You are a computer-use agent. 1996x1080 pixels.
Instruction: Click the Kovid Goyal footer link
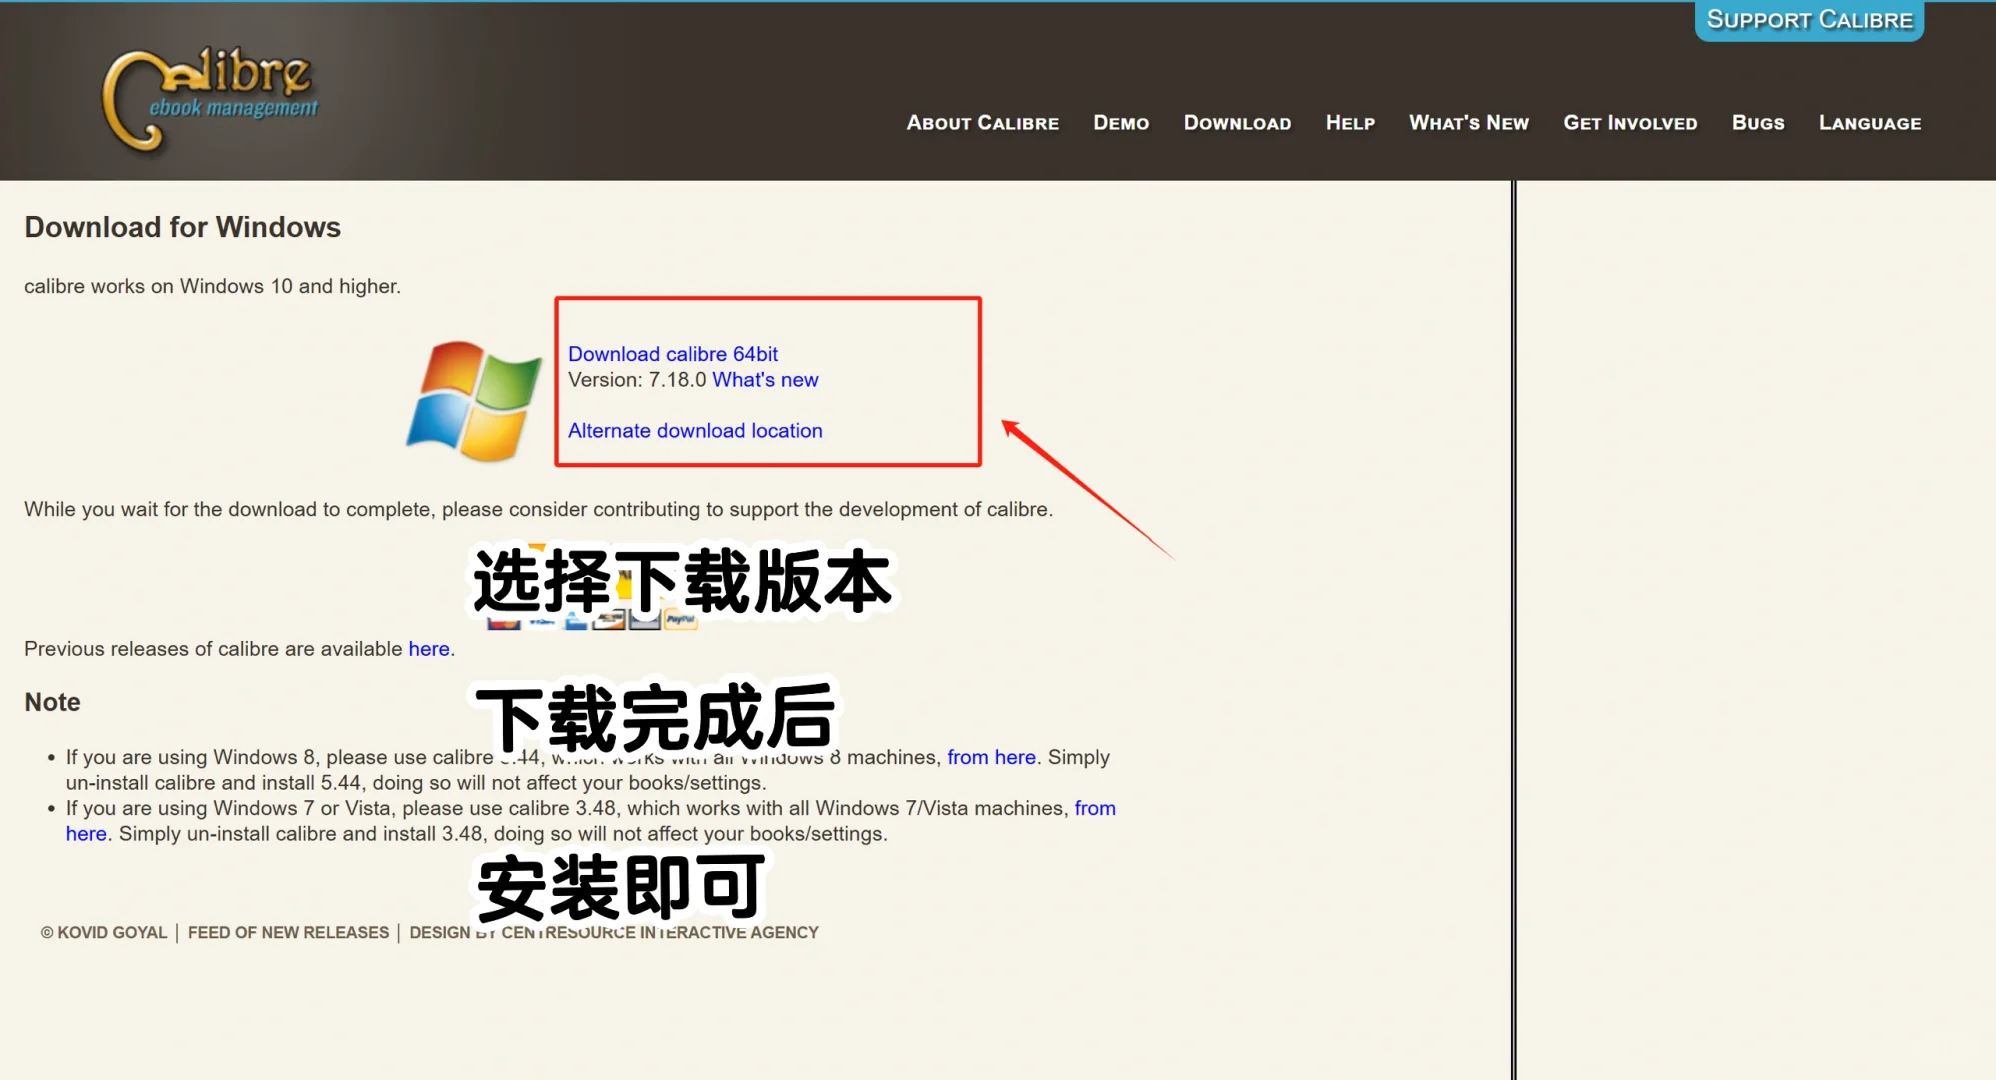104,932
